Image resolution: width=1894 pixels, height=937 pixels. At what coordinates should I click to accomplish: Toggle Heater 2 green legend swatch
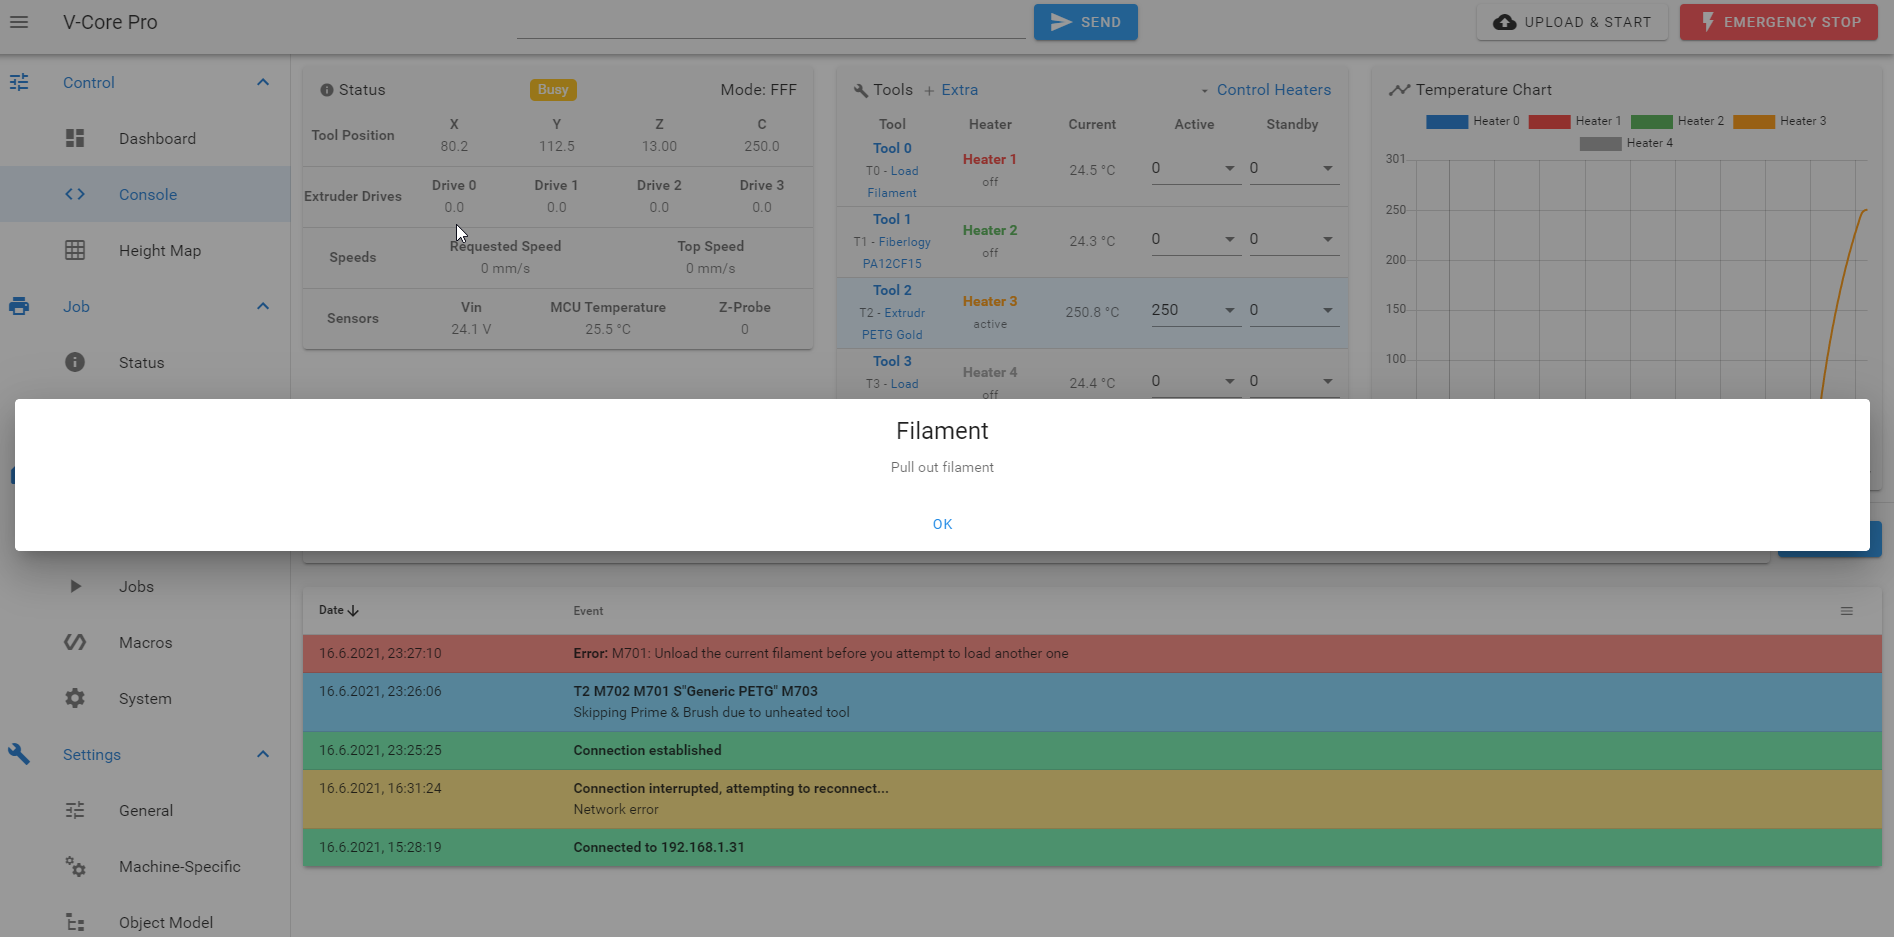(1651, 122)
